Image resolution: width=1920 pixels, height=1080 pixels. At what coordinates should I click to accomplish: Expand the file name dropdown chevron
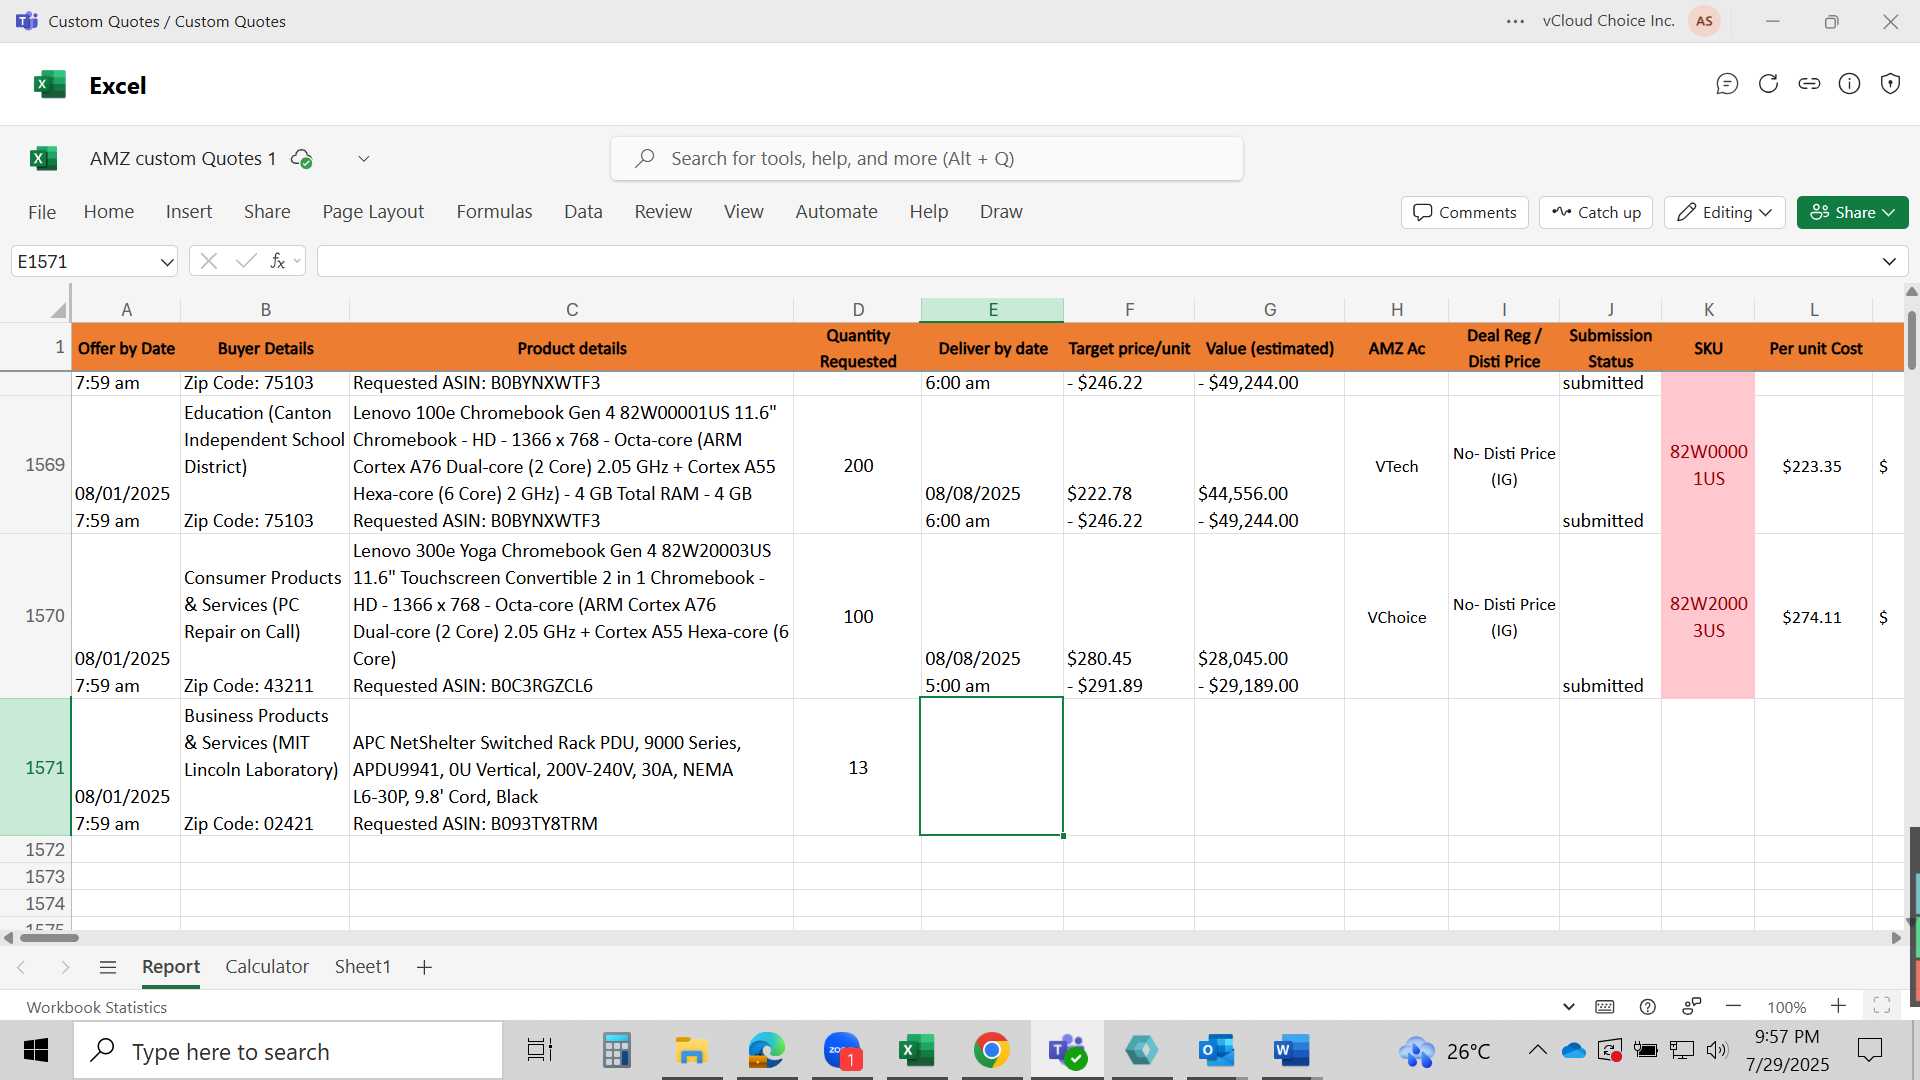[x=364, y=159]
